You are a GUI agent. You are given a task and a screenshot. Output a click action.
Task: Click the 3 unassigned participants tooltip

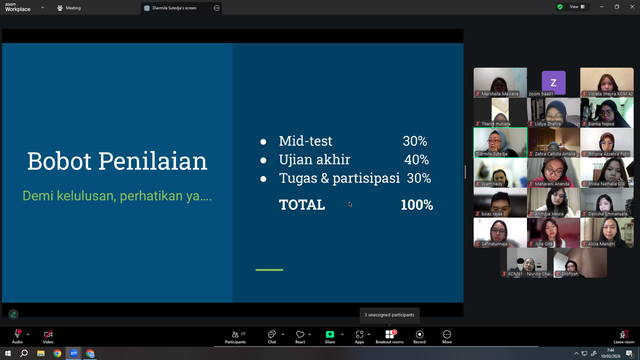tap(389, 315)
